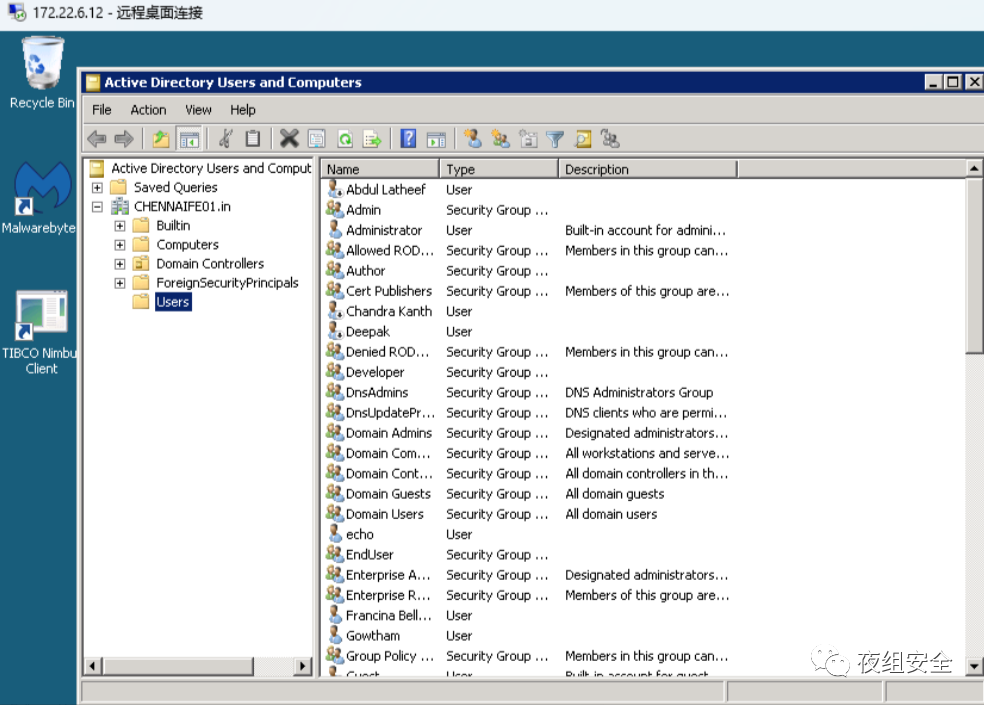Sort by the Type column header

(499, 170)
